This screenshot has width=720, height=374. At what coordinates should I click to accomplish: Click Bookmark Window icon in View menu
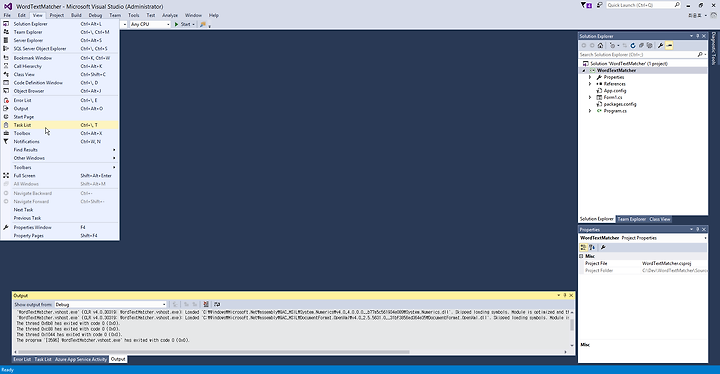coord(6,58)
